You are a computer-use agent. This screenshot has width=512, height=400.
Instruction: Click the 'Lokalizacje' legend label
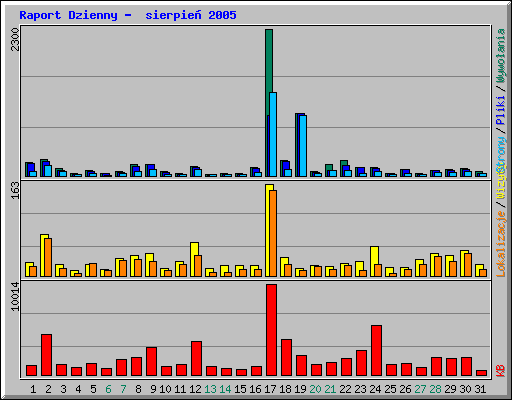(x=501, y=244)
